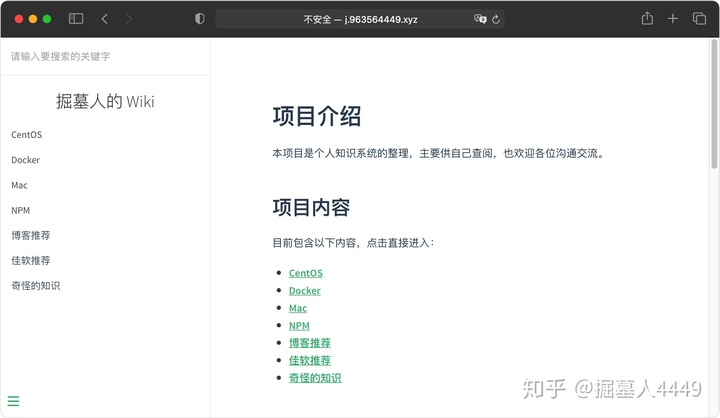Follow the green CentOS link
This screenshot has width=720, height=418.
pyautogui.click(x=306, y=273)
